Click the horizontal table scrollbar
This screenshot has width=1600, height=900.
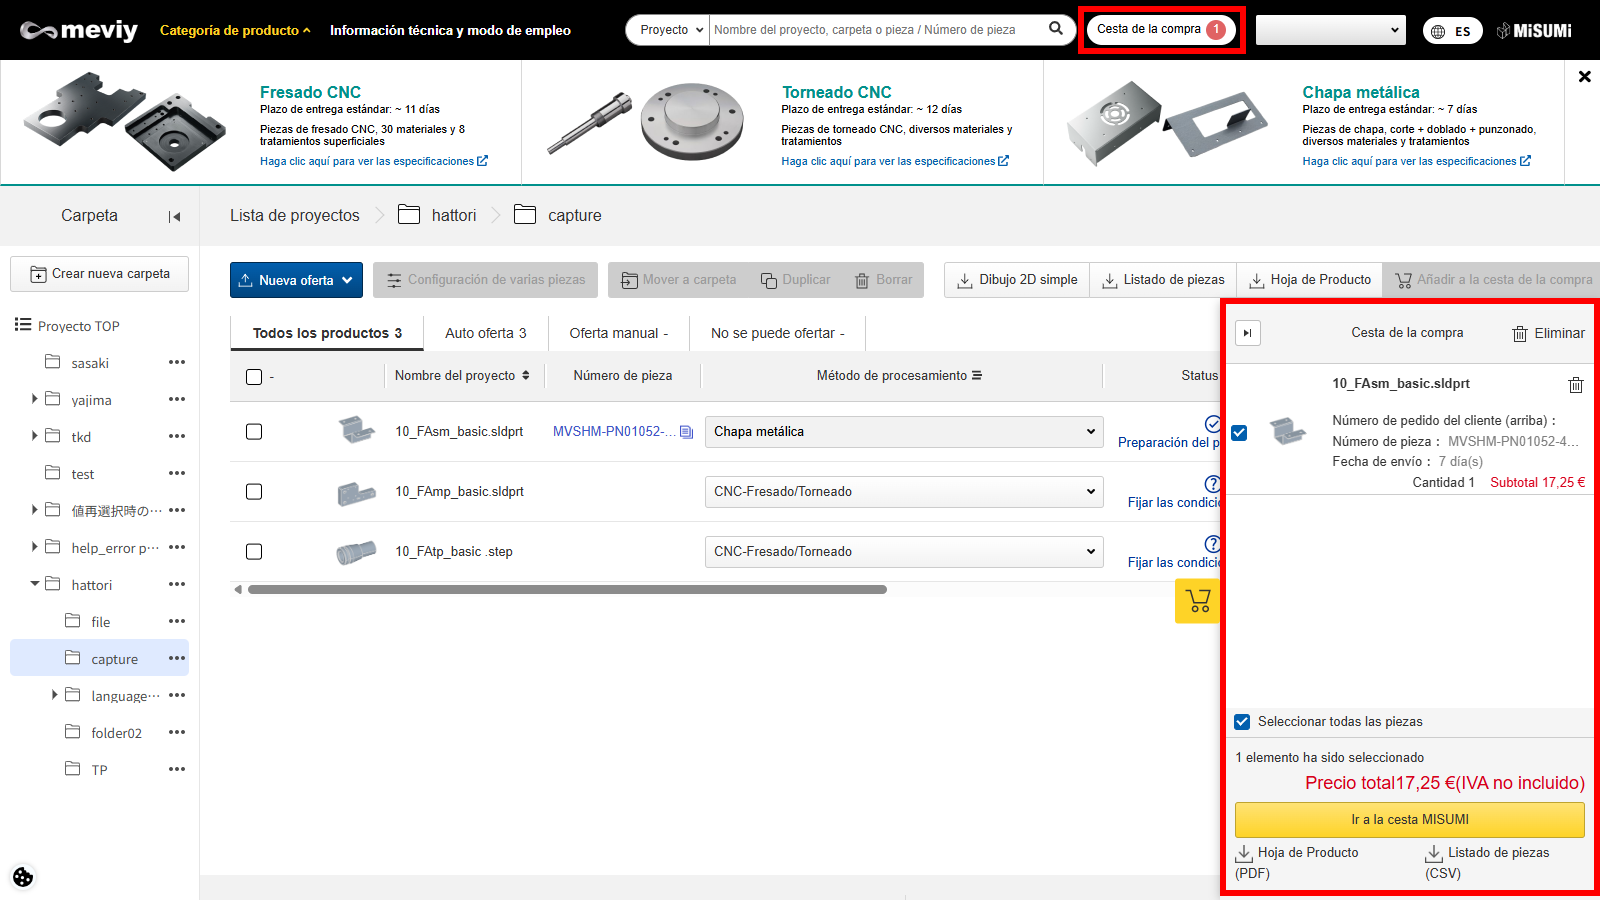point(567,589)
